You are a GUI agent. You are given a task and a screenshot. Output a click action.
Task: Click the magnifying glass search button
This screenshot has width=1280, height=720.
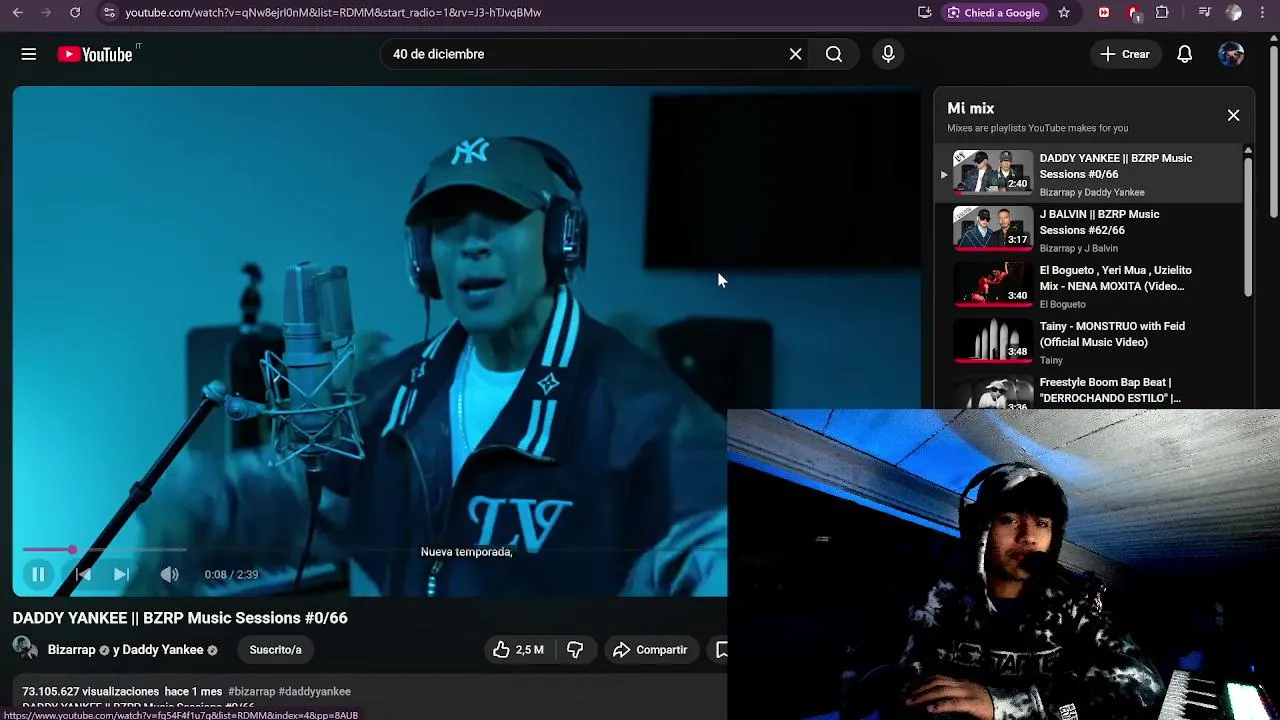pyautogui.click(x=834, y=54)
